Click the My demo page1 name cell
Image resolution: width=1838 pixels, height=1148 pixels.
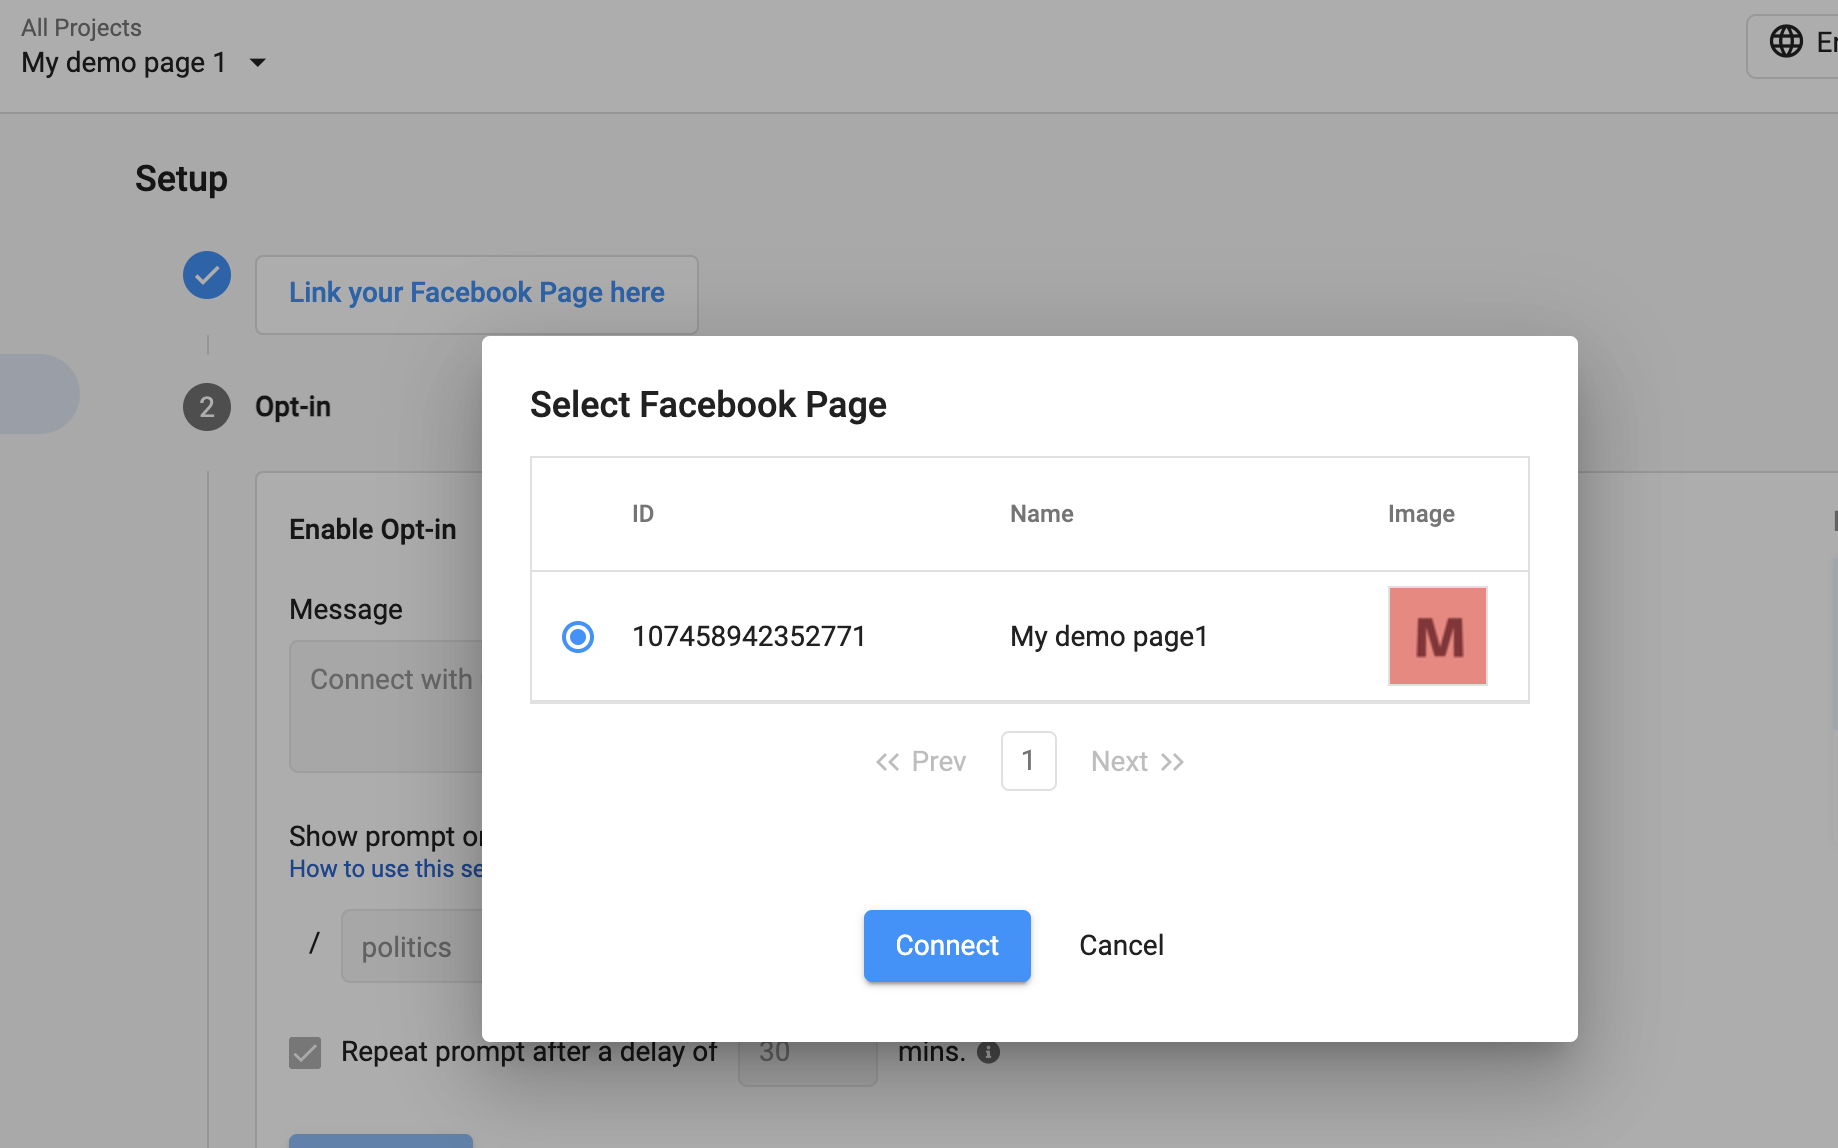(1109, 636)
